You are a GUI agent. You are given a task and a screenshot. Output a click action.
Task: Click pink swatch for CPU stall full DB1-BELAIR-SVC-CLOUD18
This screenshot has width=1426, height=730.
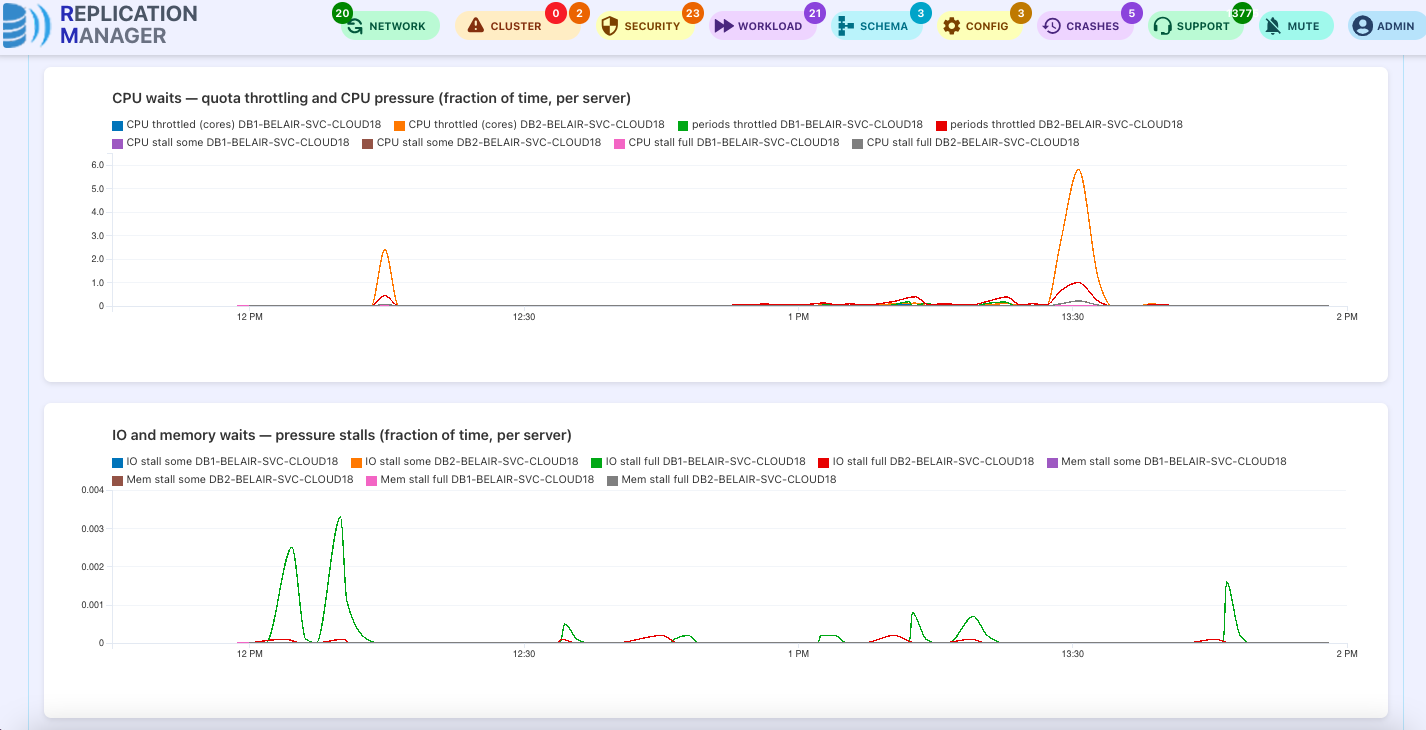pos(619,143)
